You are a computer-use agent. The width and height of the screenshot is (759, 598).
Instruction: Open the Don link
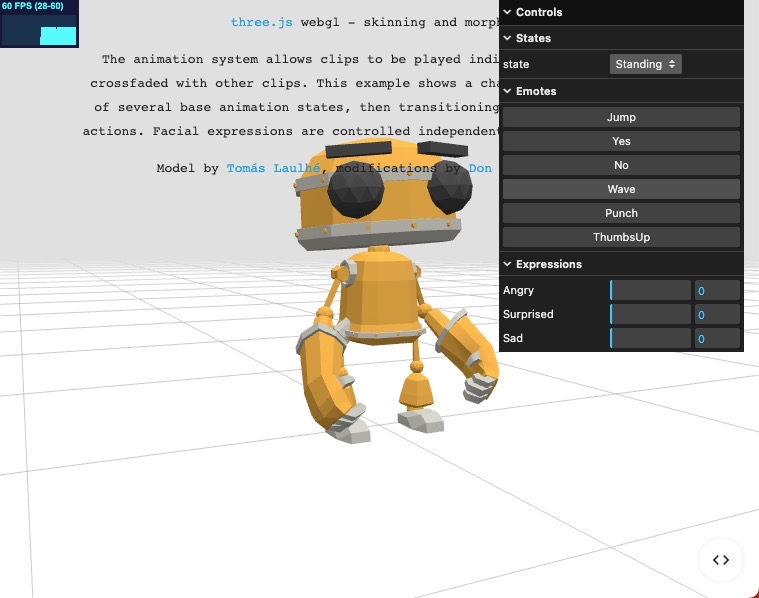480,168
